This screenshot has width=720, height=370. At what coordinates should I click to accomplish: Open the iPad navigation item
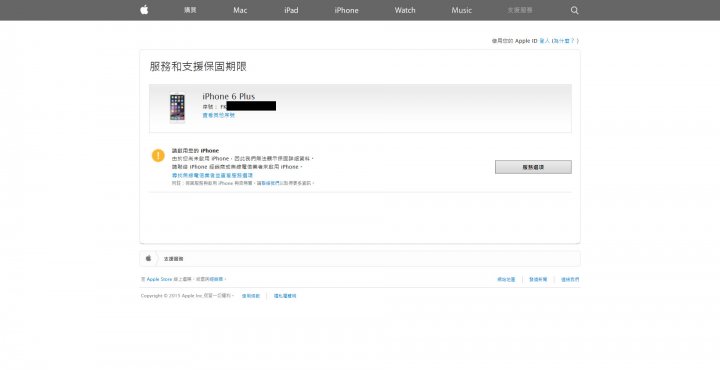tap(291, 10)
